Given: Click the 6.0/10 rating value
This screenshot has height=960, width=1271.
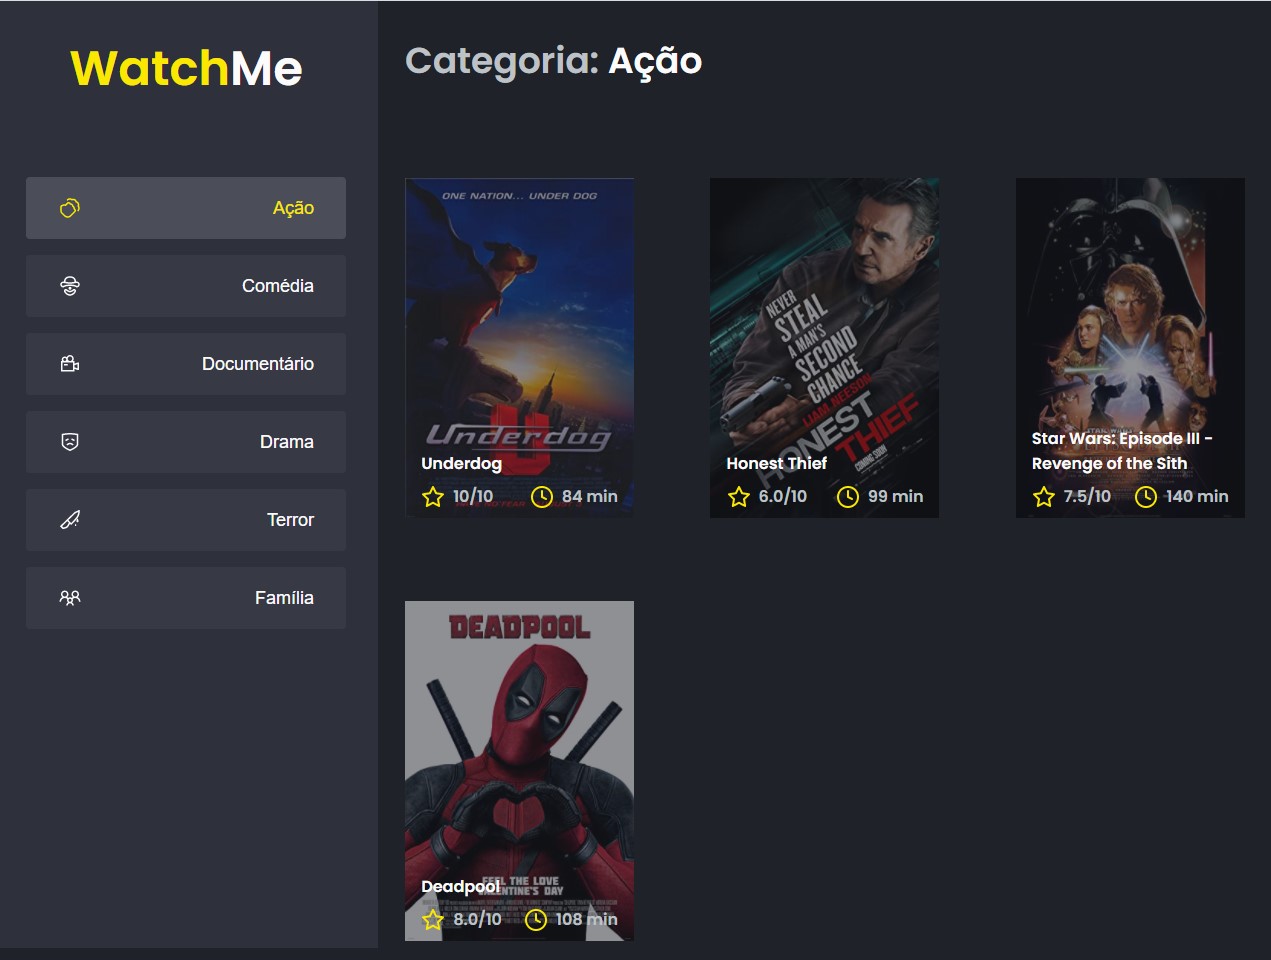Looking at the screenshot, I should click(783, 497).
